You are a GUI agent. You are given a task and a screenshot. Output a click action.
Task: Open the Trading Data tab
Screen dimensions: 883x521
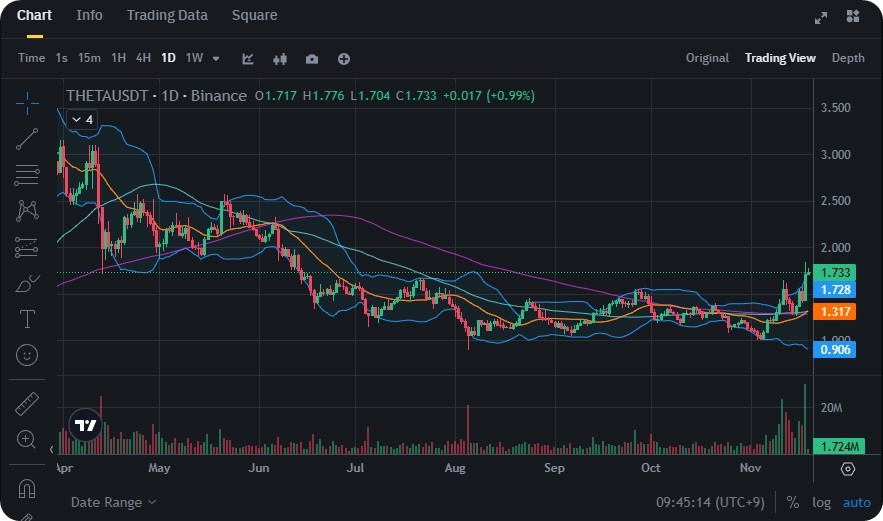167,15
